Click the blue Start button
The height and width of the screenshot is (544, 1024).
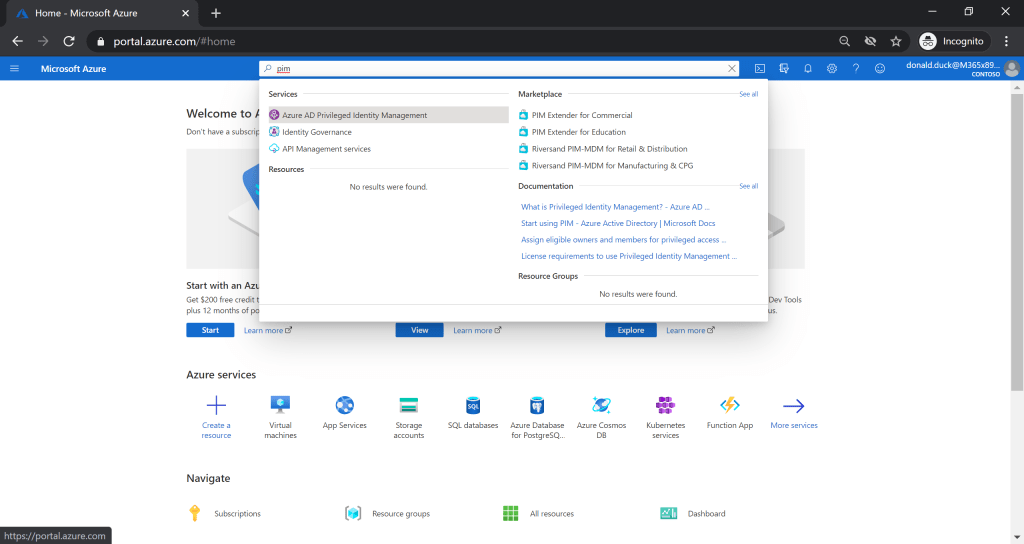point(210,330)
